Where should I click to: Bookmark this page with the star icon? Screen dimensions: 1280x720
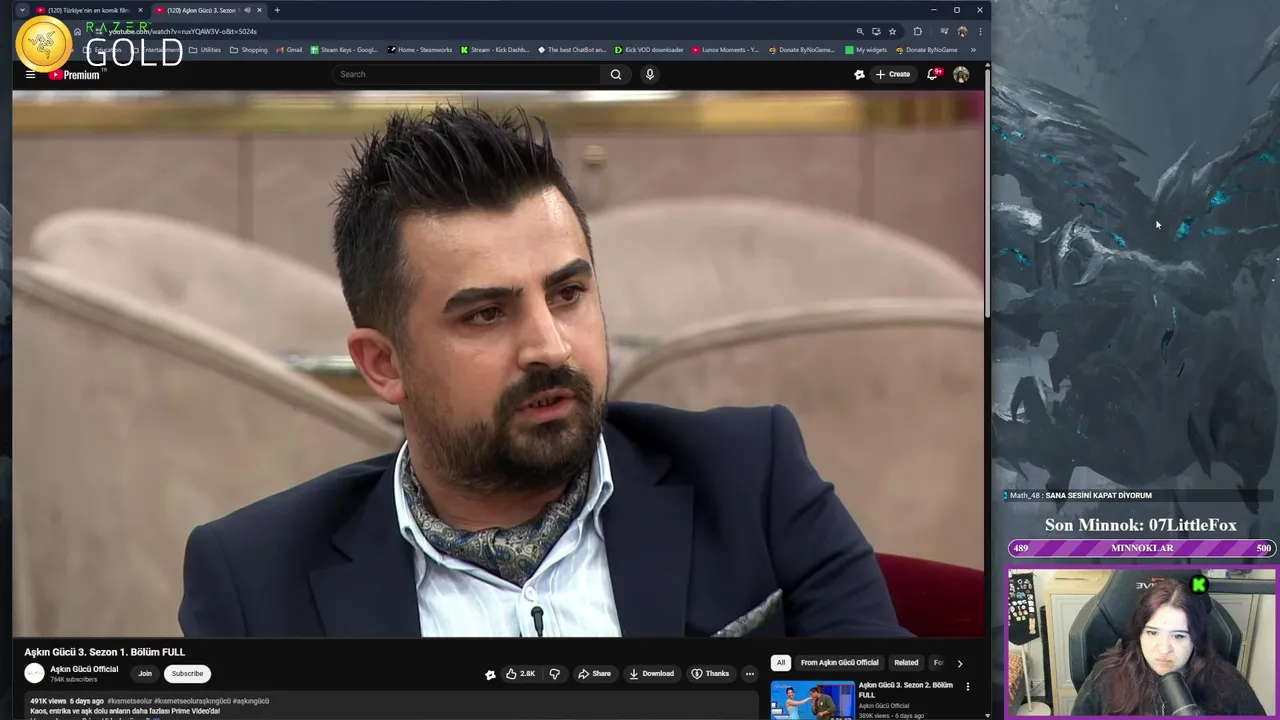(x=893, y=31)
